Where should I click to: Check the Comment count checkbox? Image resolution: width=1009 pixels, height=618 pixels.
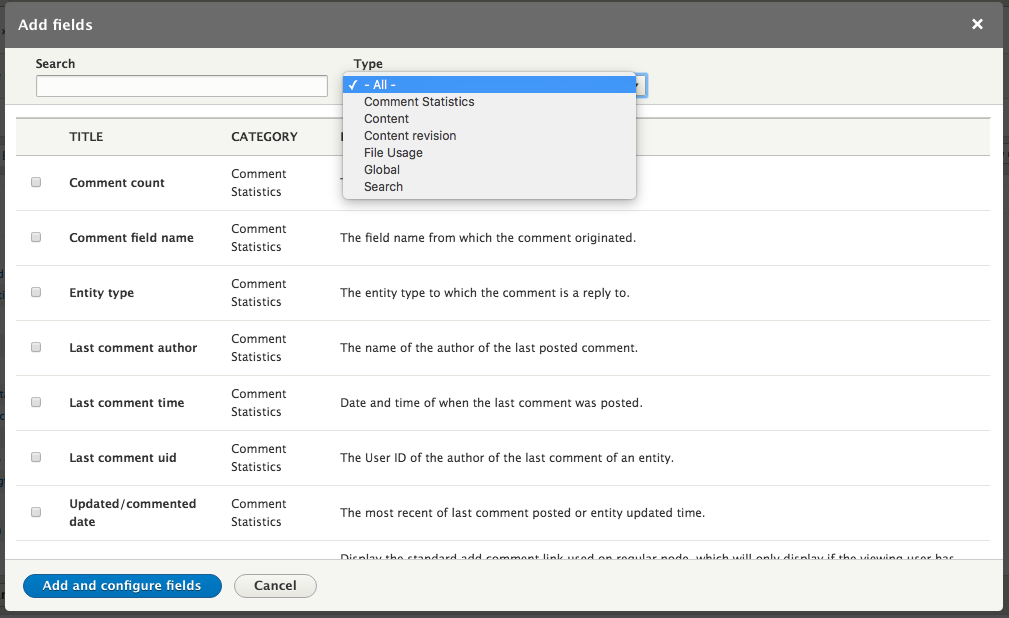(36, 183)
